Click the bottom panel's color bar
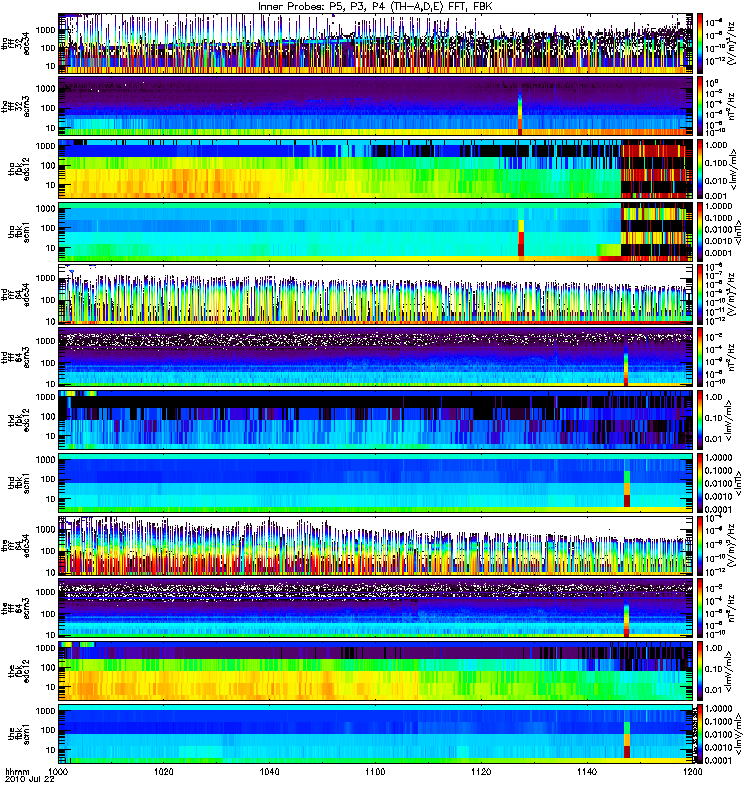750x800 pixels. click(700, 734)
